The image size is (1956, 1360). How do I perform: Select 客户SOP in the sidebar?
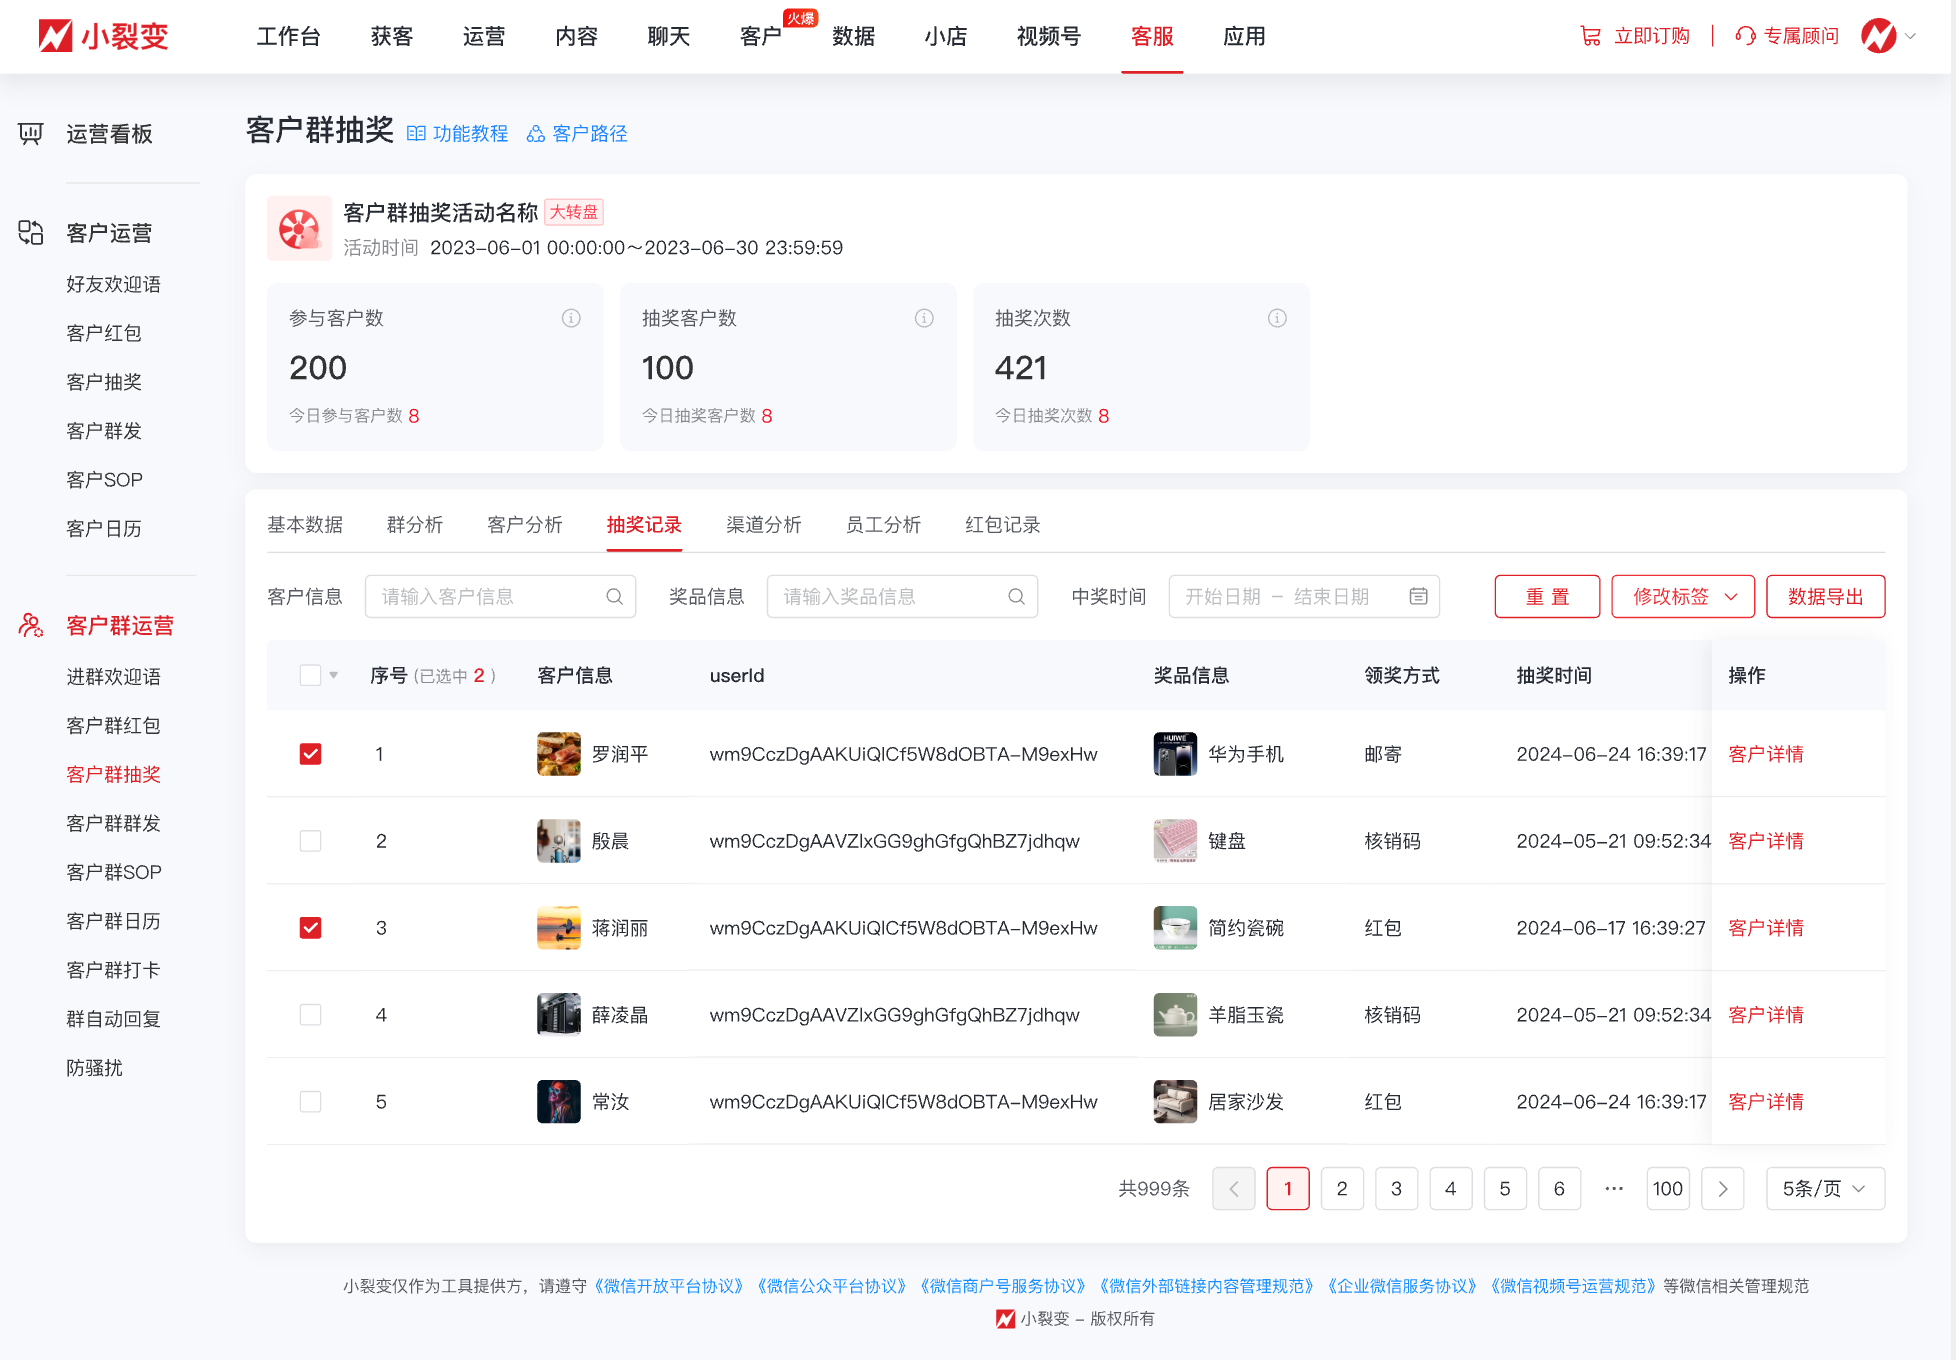[x=104, y=480]
